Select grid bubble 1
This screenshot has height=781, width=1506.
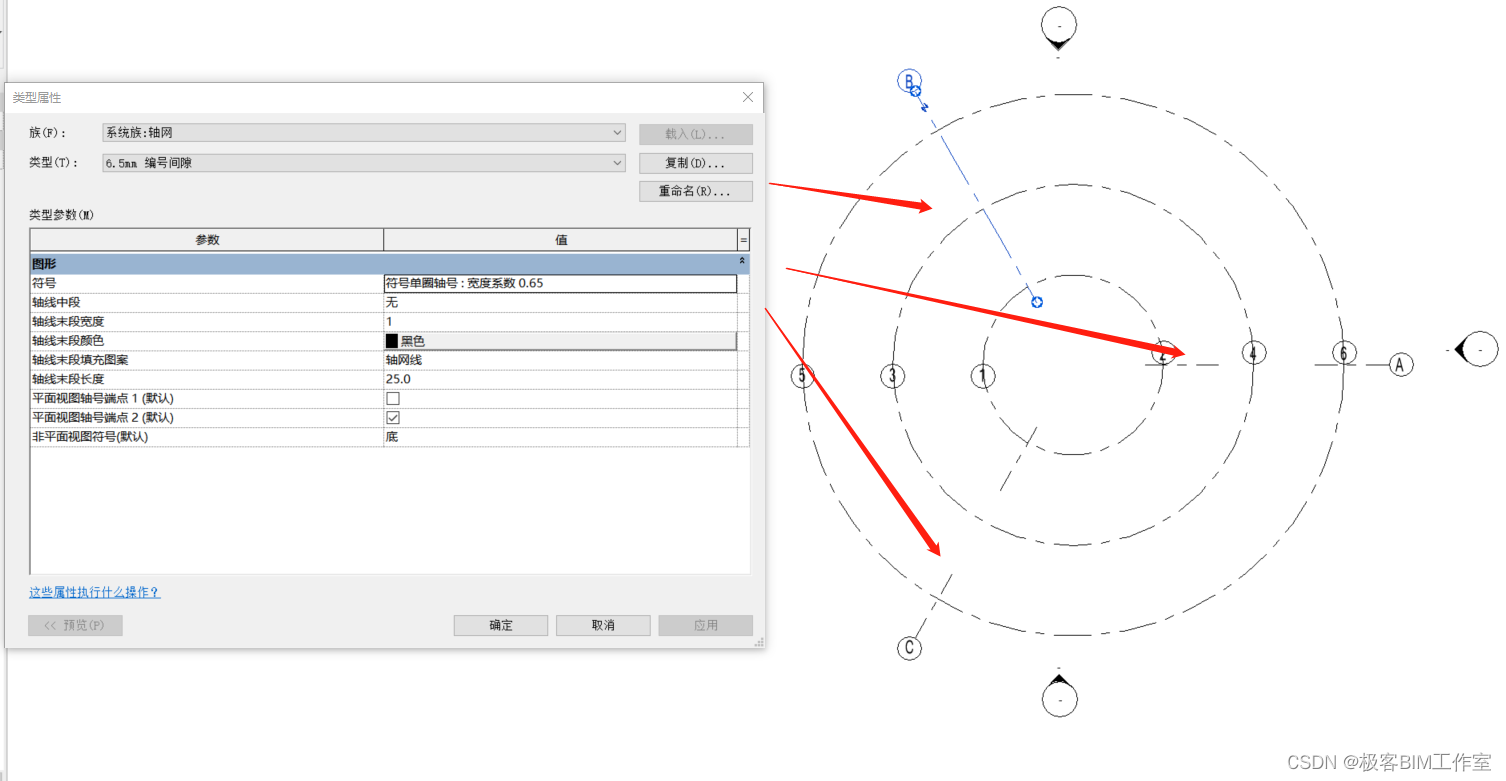983,376
